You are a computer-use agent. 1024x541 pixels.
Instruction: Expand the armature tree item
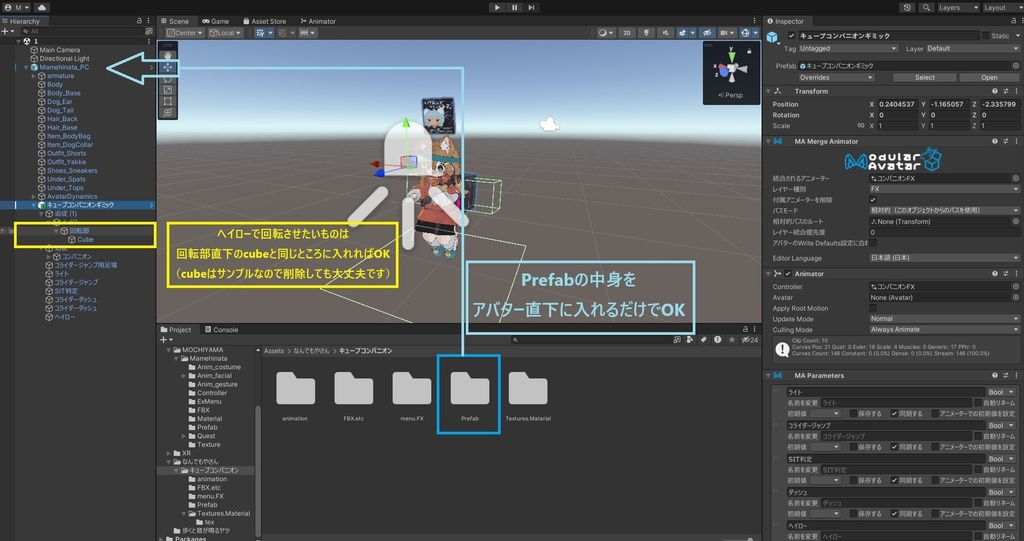(x=34, y=76)
